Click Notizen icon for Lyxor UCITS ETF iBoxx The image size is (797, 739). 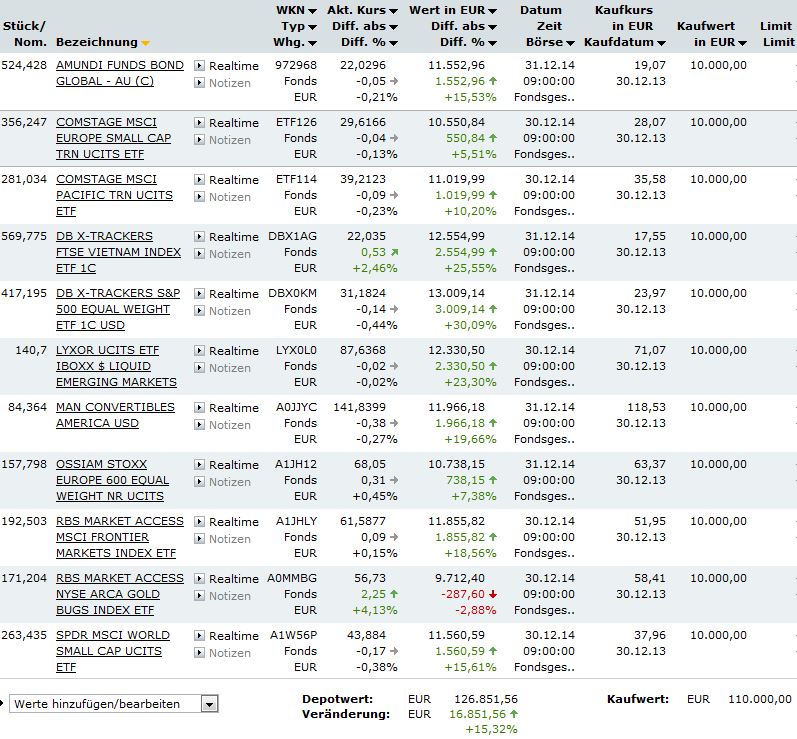200,367
